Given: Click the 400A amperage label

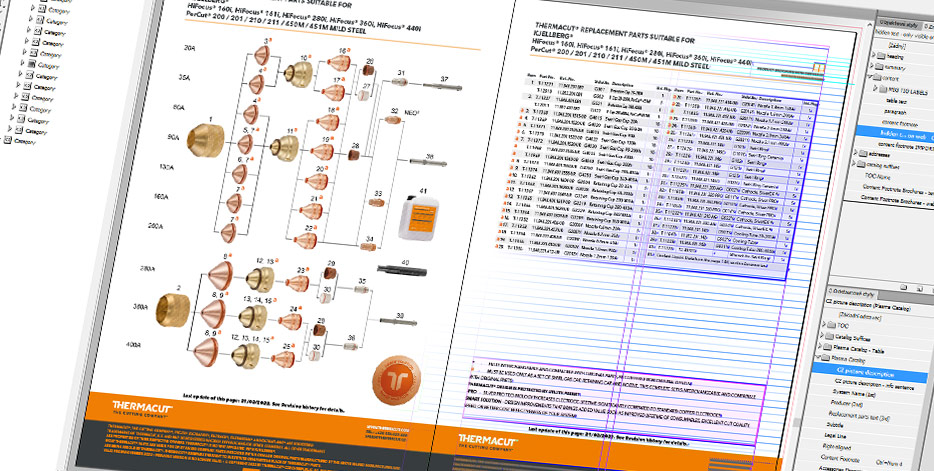Looking at the screenshot, I should (133, 345).
